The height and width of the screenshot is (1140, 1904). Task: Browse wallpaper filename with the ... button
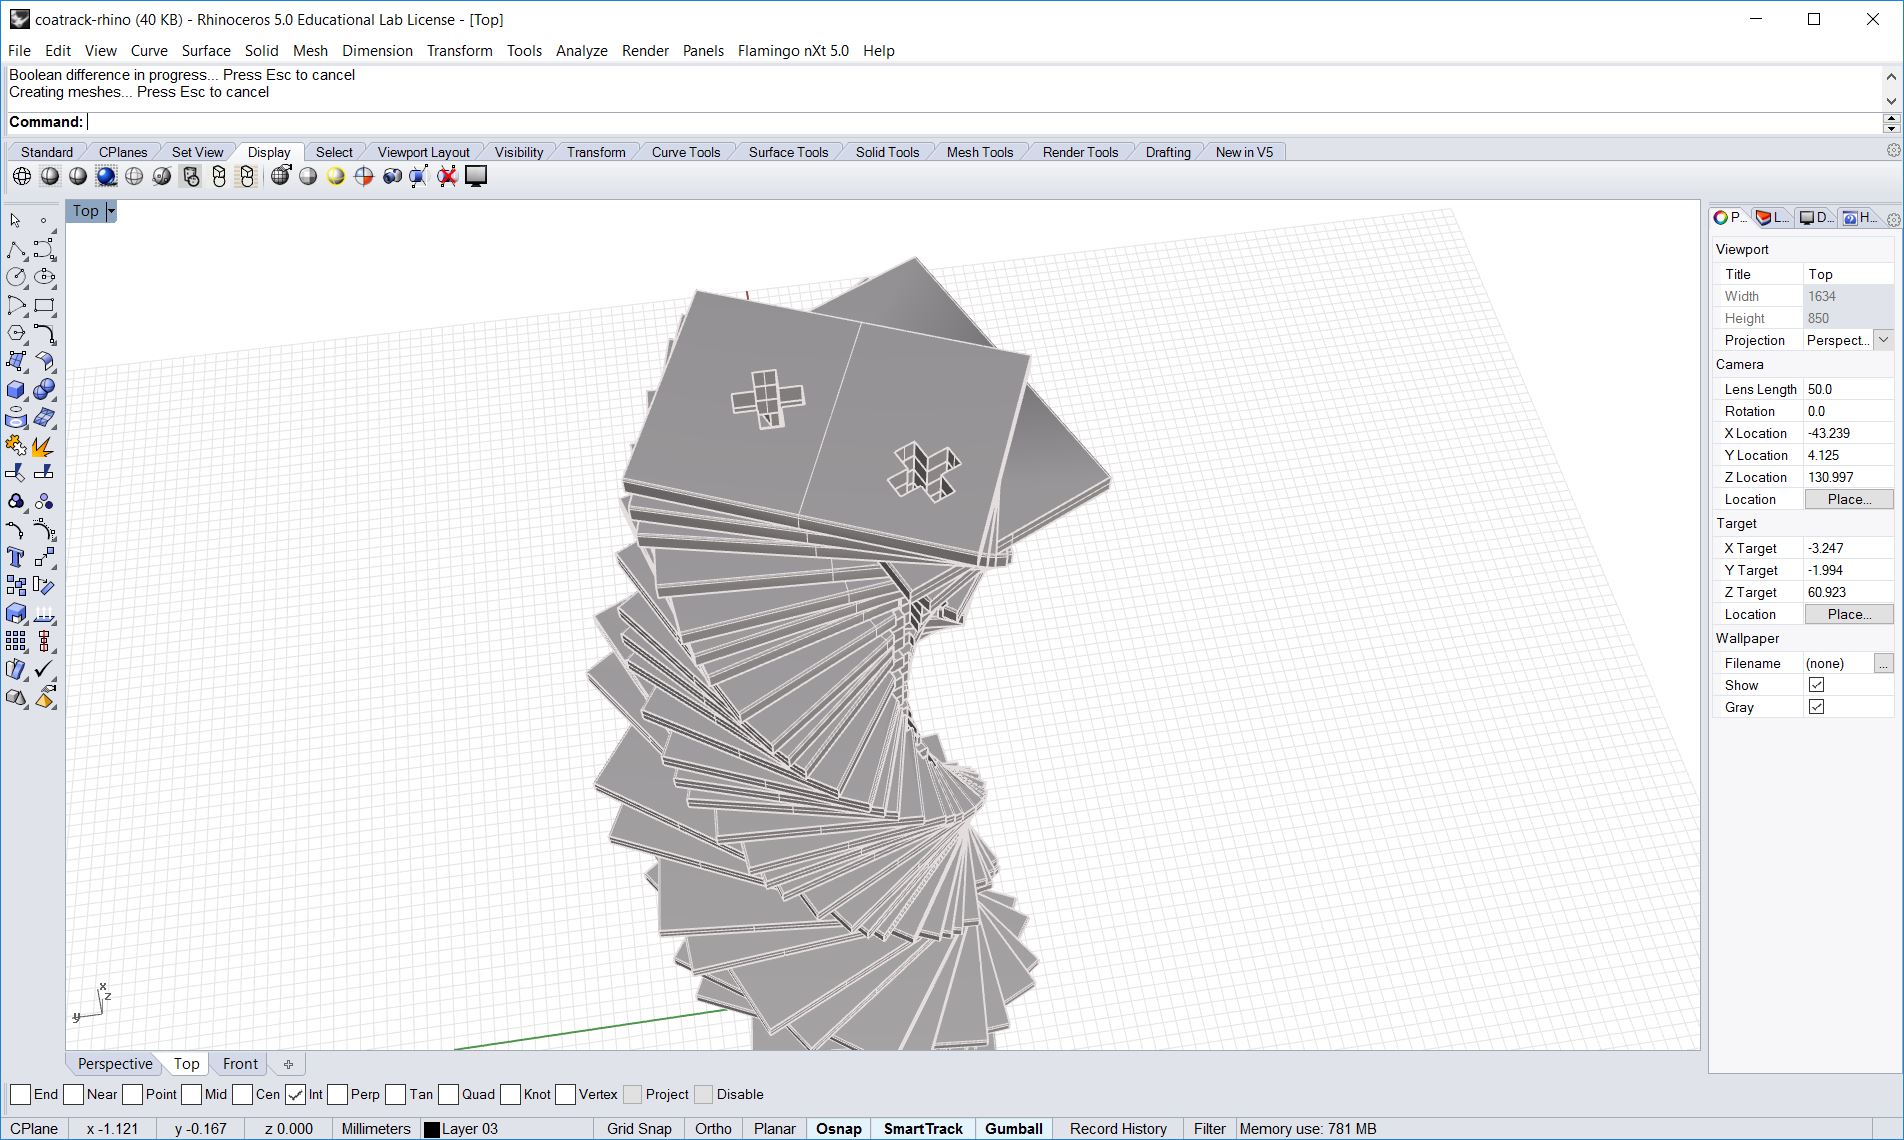(1884, 663)
